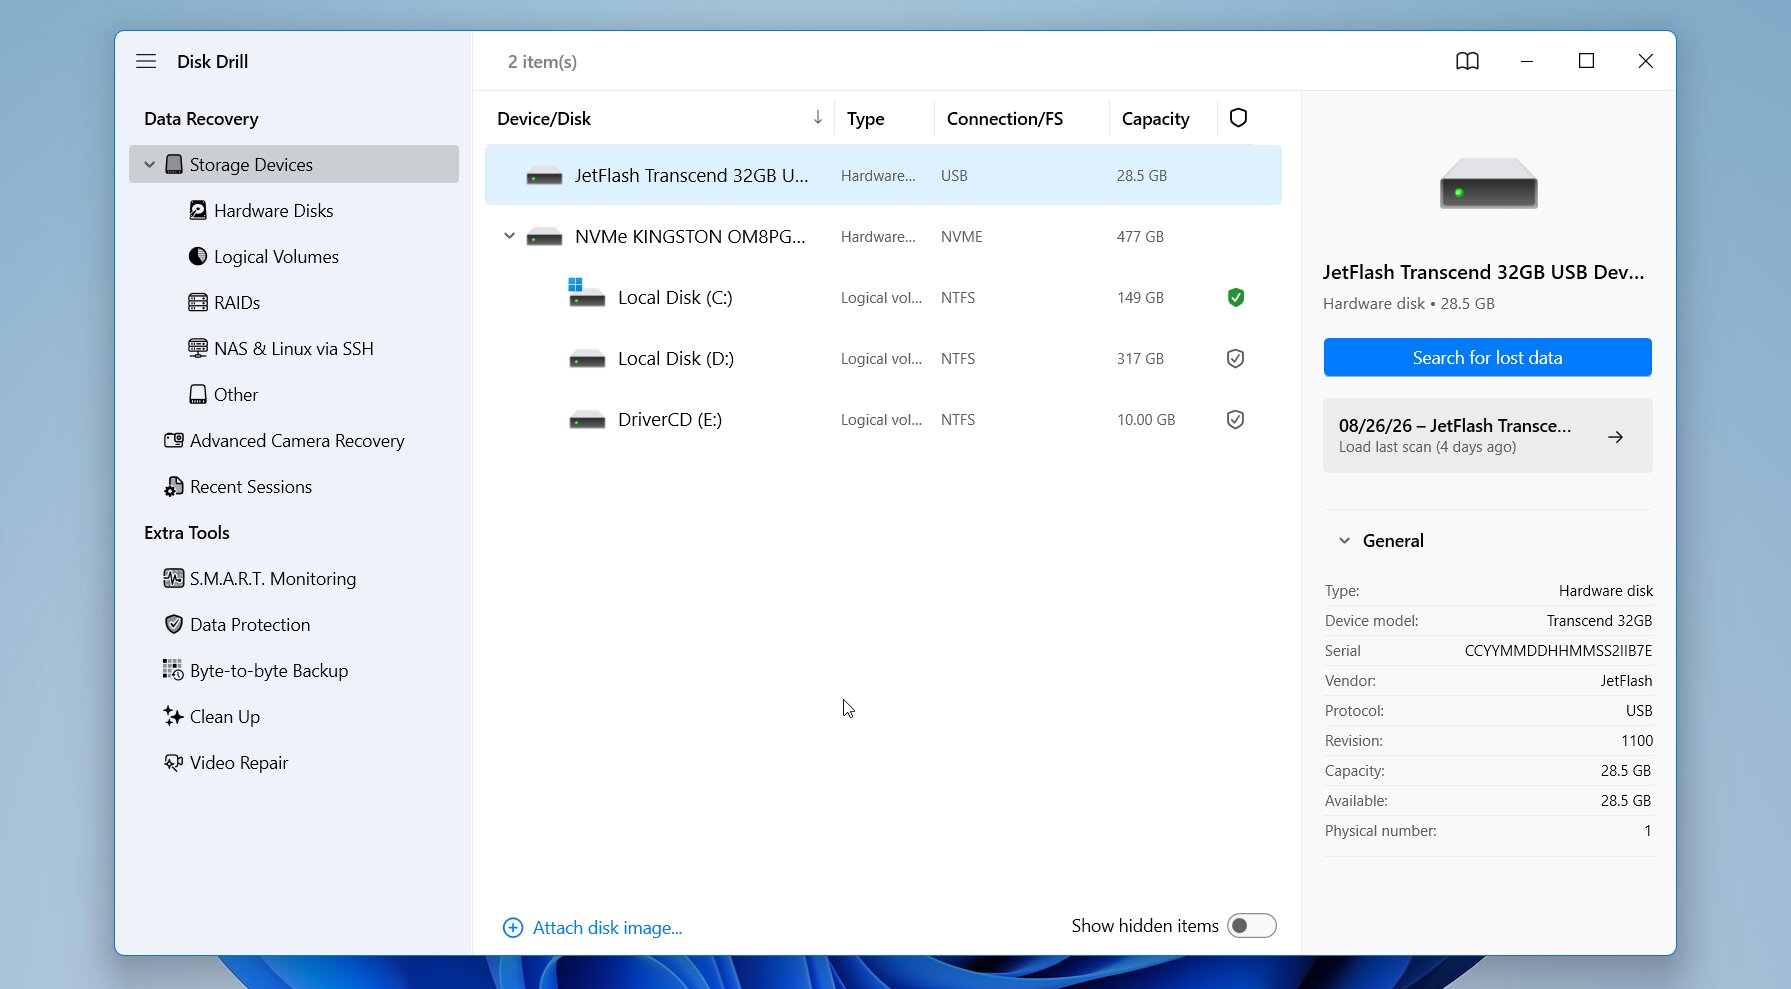This screenshot has width=1791, height=989.
Task: Select NAS & Linux via SSH entry
Action: pos(293,348)
